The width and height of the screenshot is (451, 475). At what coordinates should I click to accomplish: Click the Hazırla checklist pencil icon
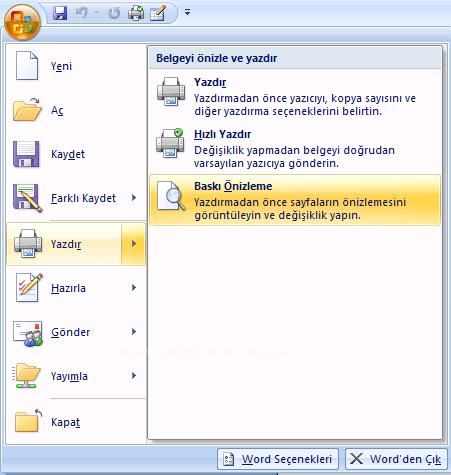pyautogui.click(x=29, y=287)
